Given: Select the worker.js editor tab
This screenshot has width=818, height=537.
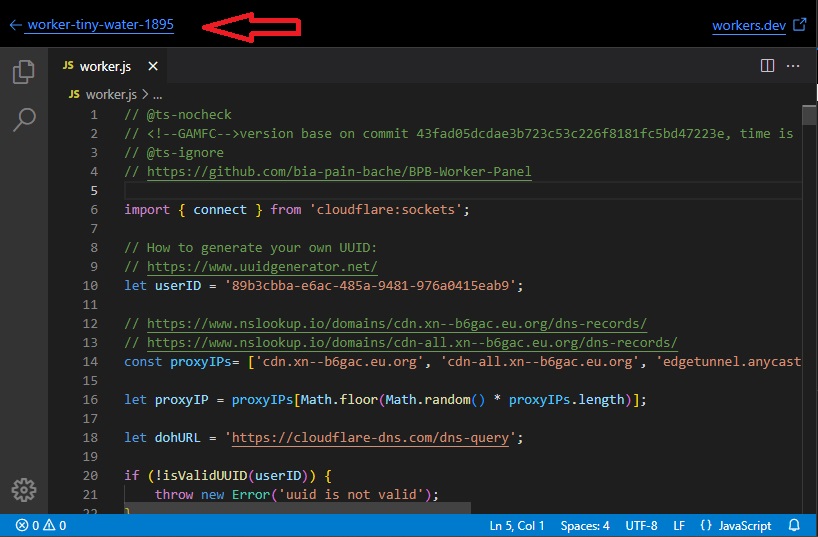Looking at the screenshot, I should tap(105, 66).
